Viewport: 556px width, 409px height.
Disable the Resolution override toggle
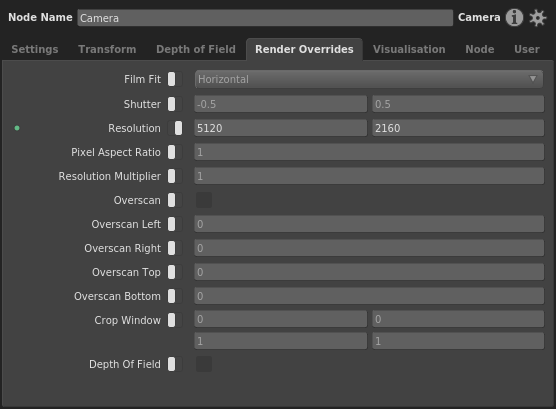tap(175, 128)
